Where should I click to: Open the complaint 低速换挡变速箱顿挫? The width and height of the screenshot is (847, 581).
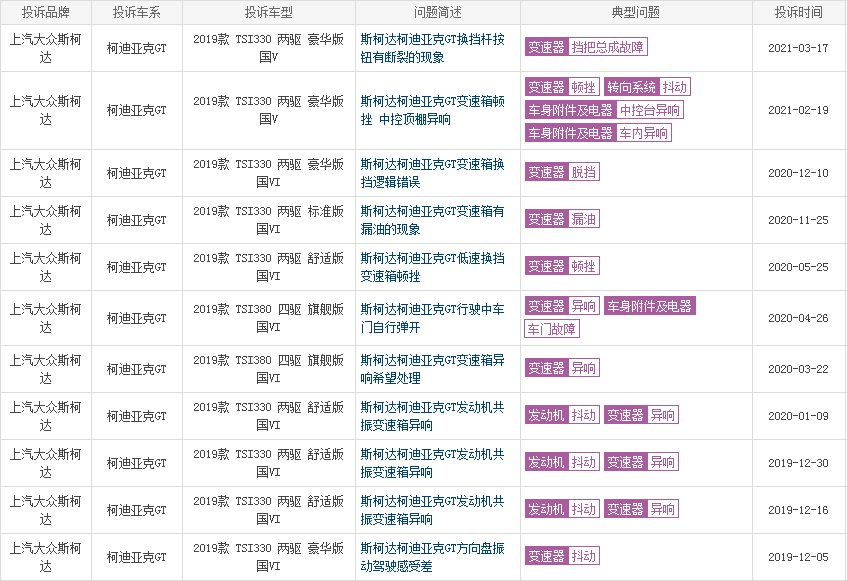click(x=432, y=267)
